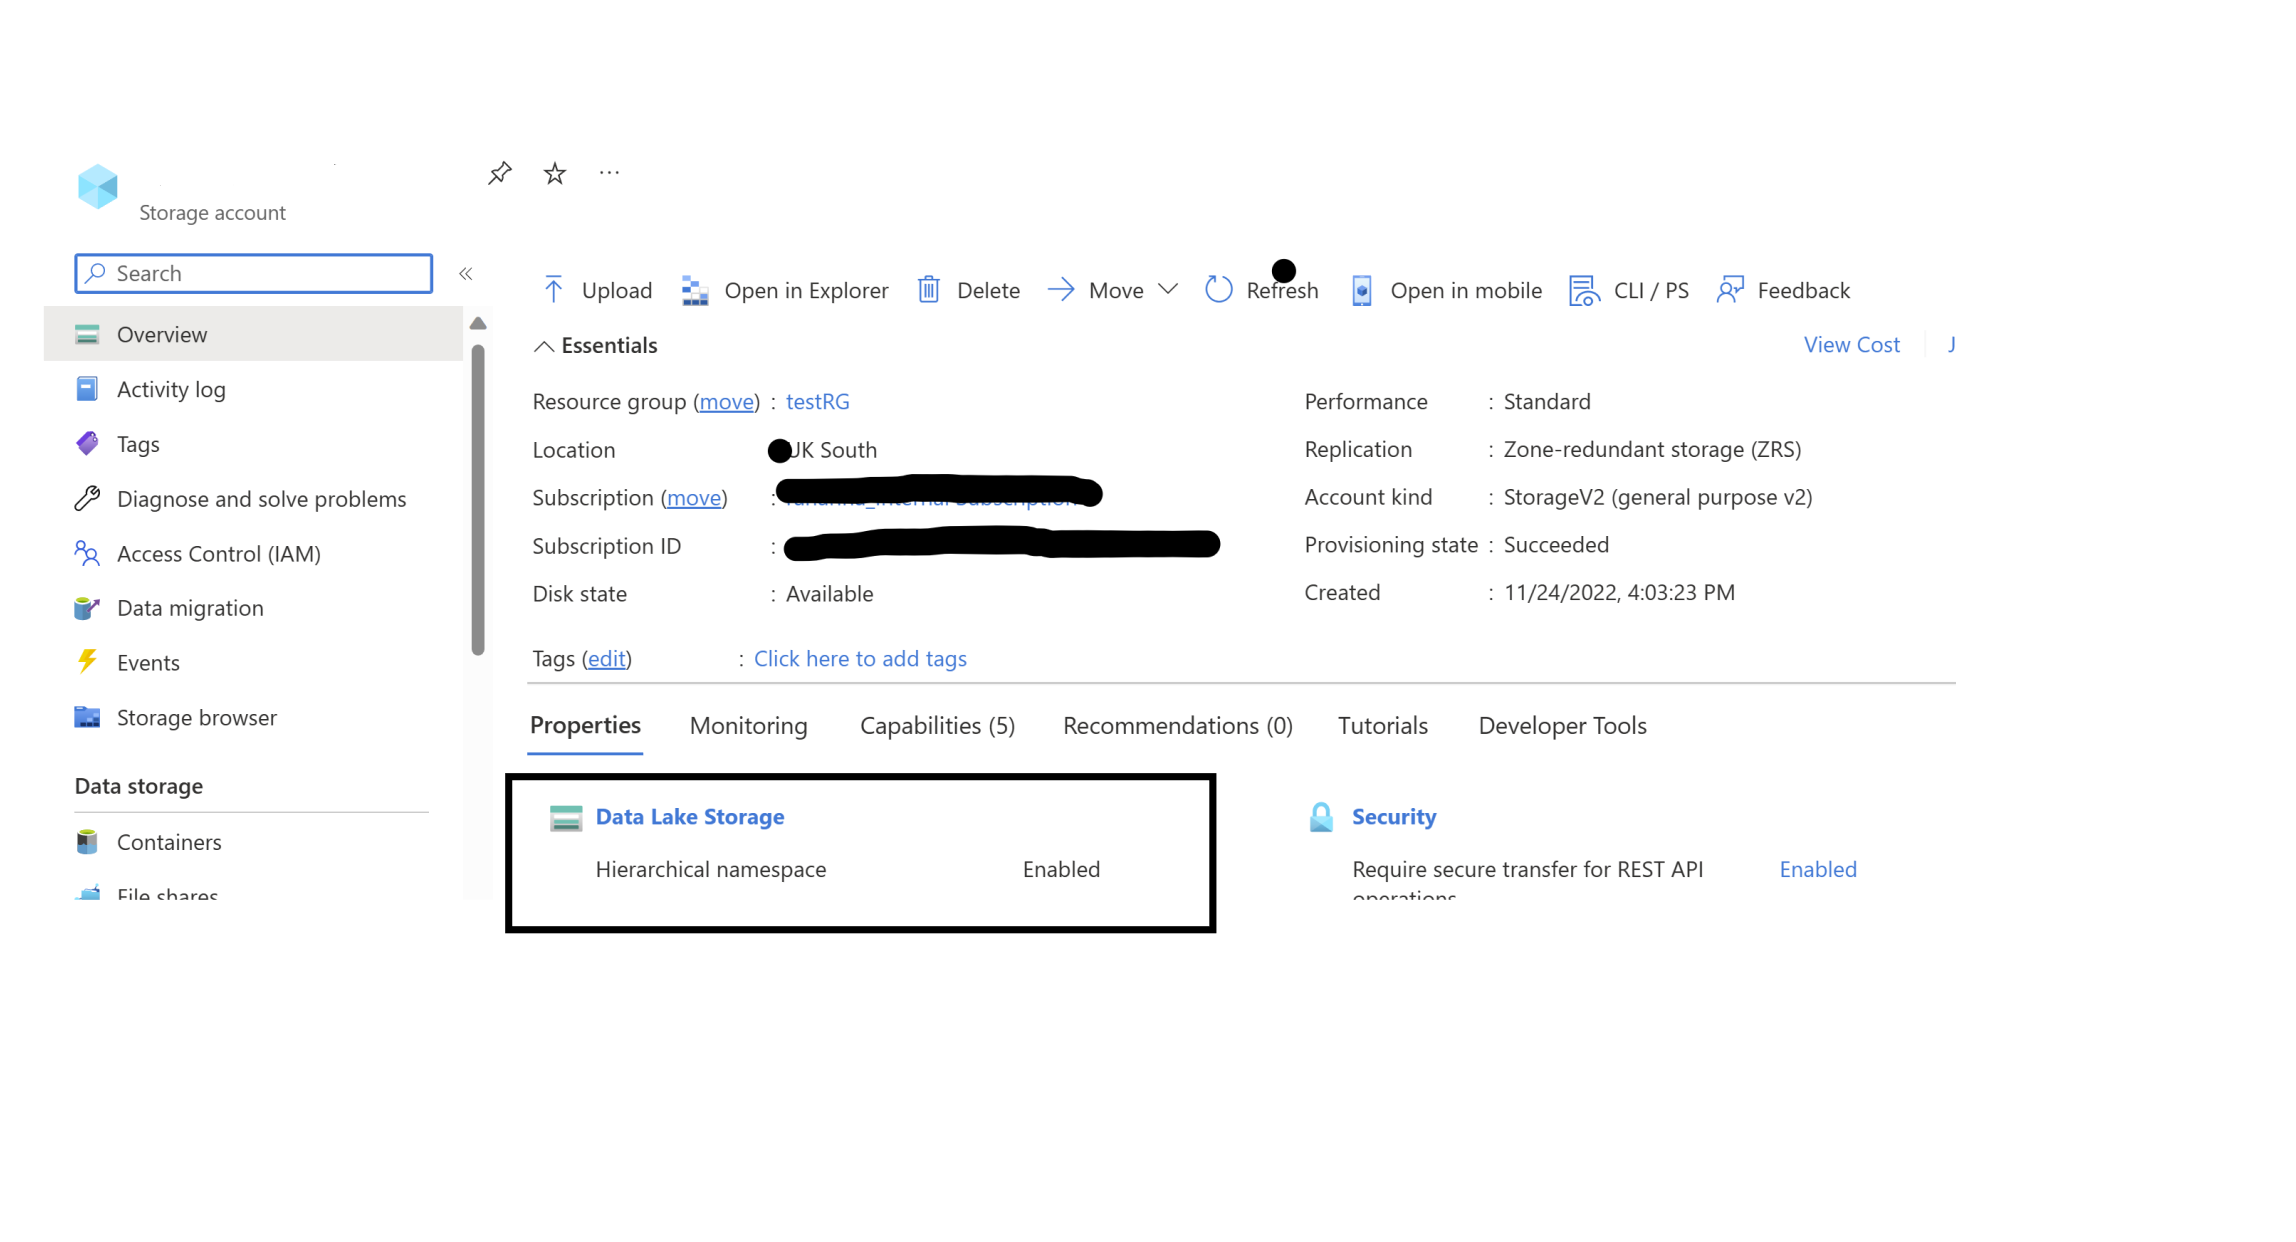Open the Security heading link
This screenshot has height=1242, width=2296.
[x=1394, y=816]
